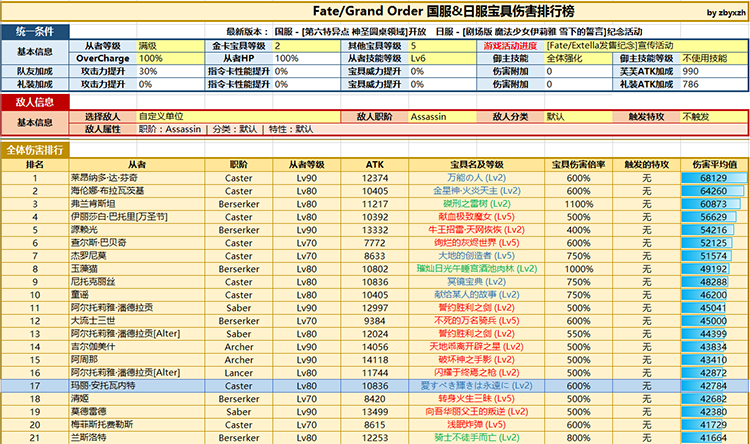The image size is (750, 444).
Task: Open the 触发特攻 cell 不触发
Action: (714, 116)
